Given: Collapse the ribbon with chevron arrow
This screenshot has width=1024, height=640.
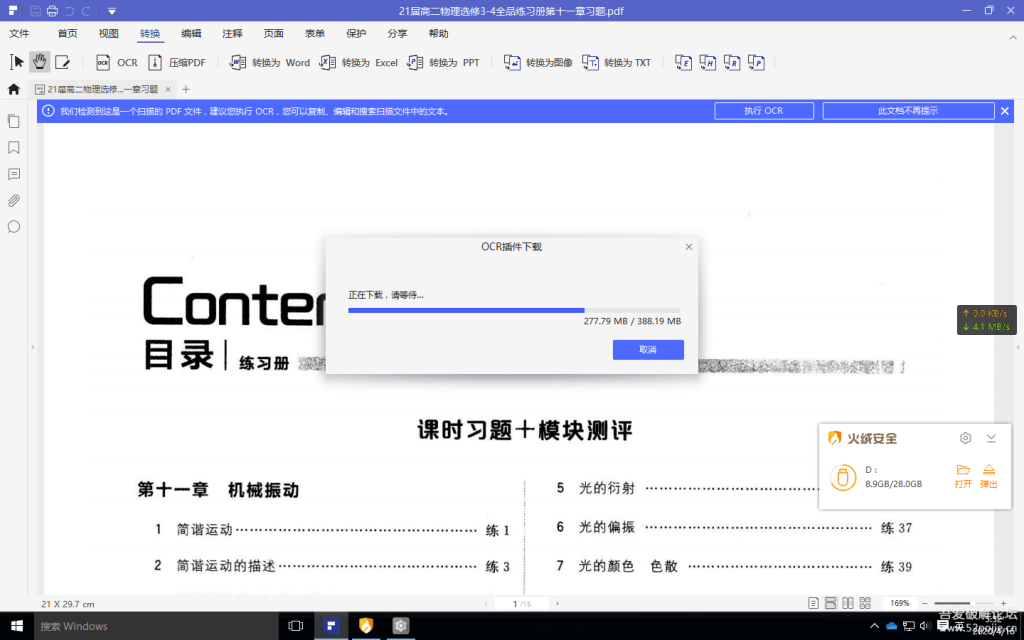Looking at the screenshot, I should click(x=1013, y=37).
